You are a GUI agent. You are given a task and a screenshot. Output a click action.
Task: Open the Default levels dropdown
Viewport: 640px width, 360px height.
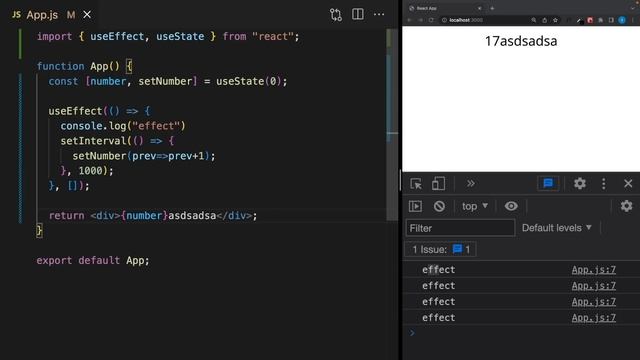point(557,228)
